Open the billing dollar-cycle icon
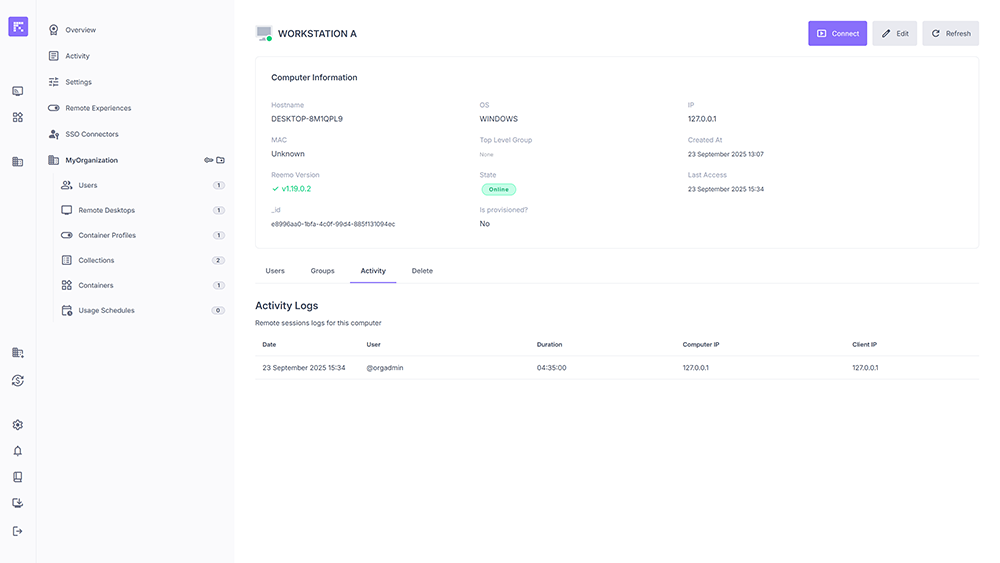 [18, 380]
